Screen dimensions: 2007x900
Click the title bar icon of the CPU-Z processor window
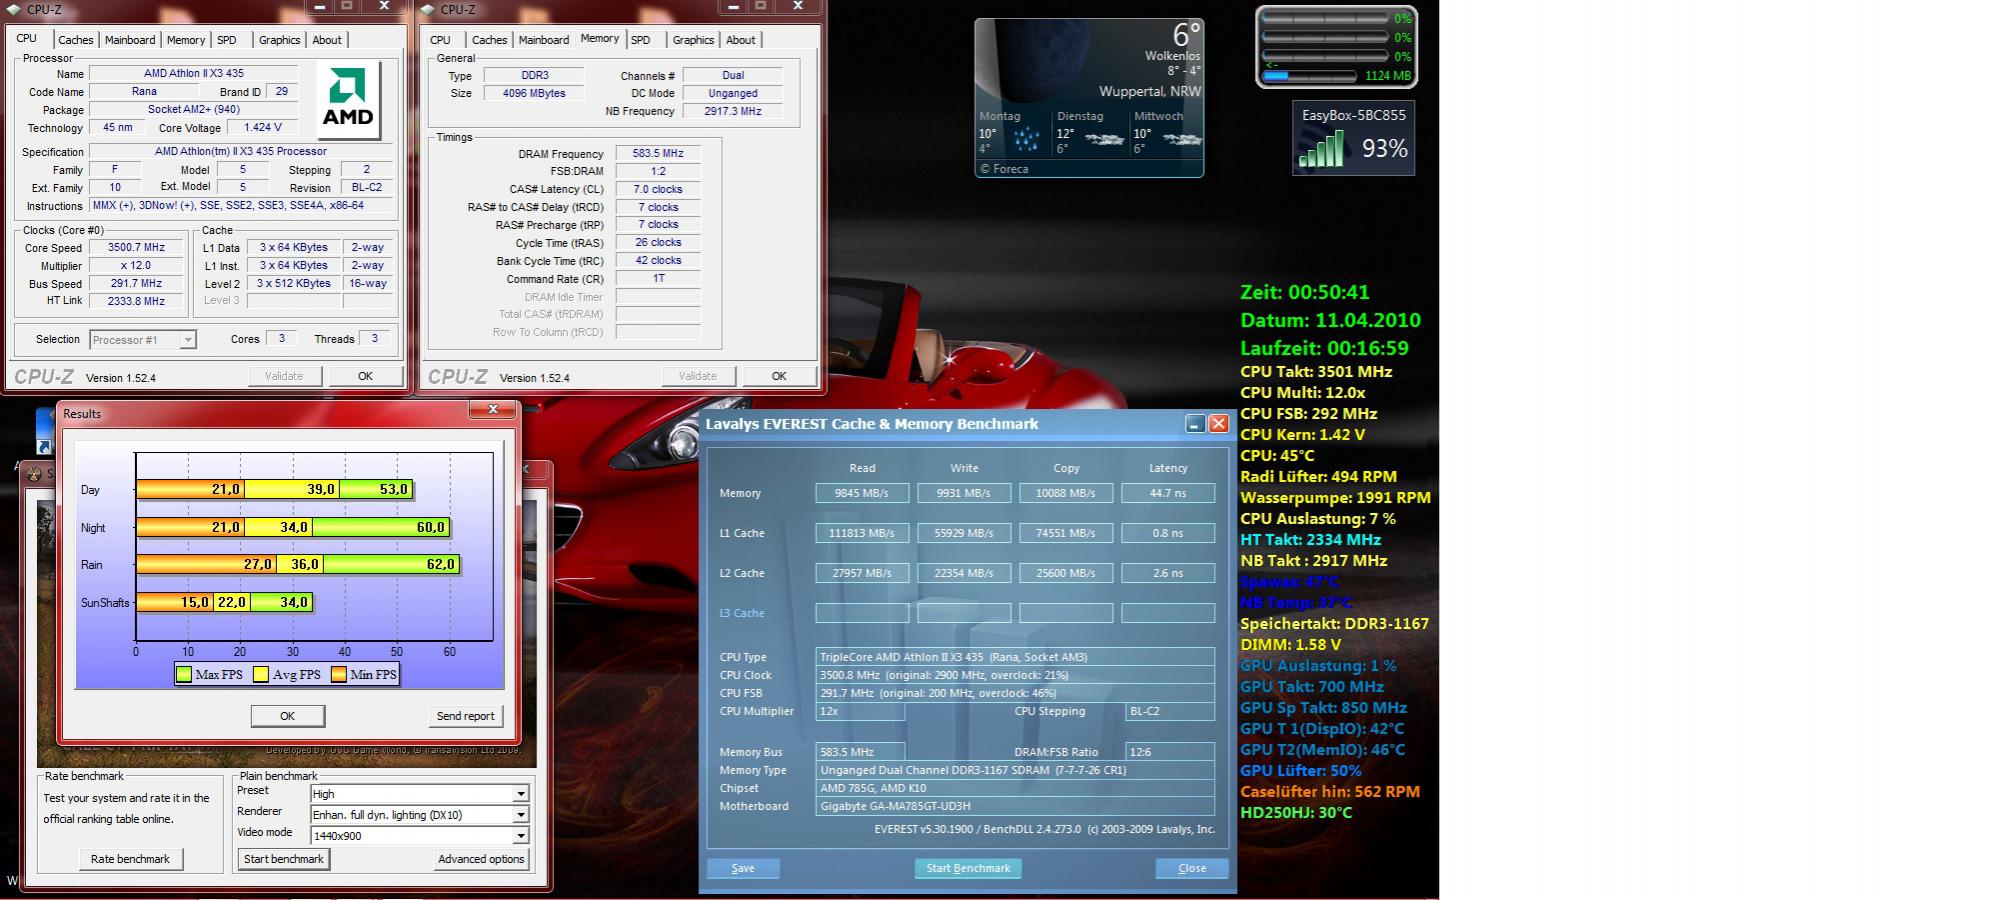tap(13, 9)
